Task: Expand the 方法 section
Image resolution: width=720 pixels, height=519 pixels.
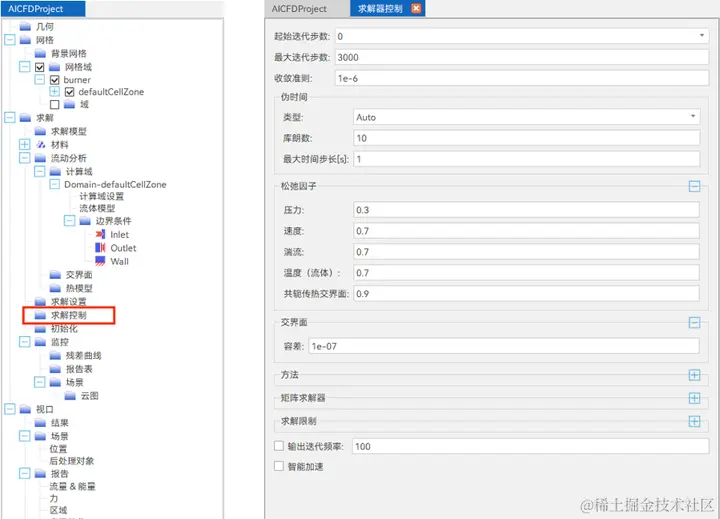Action: [694, 375]
